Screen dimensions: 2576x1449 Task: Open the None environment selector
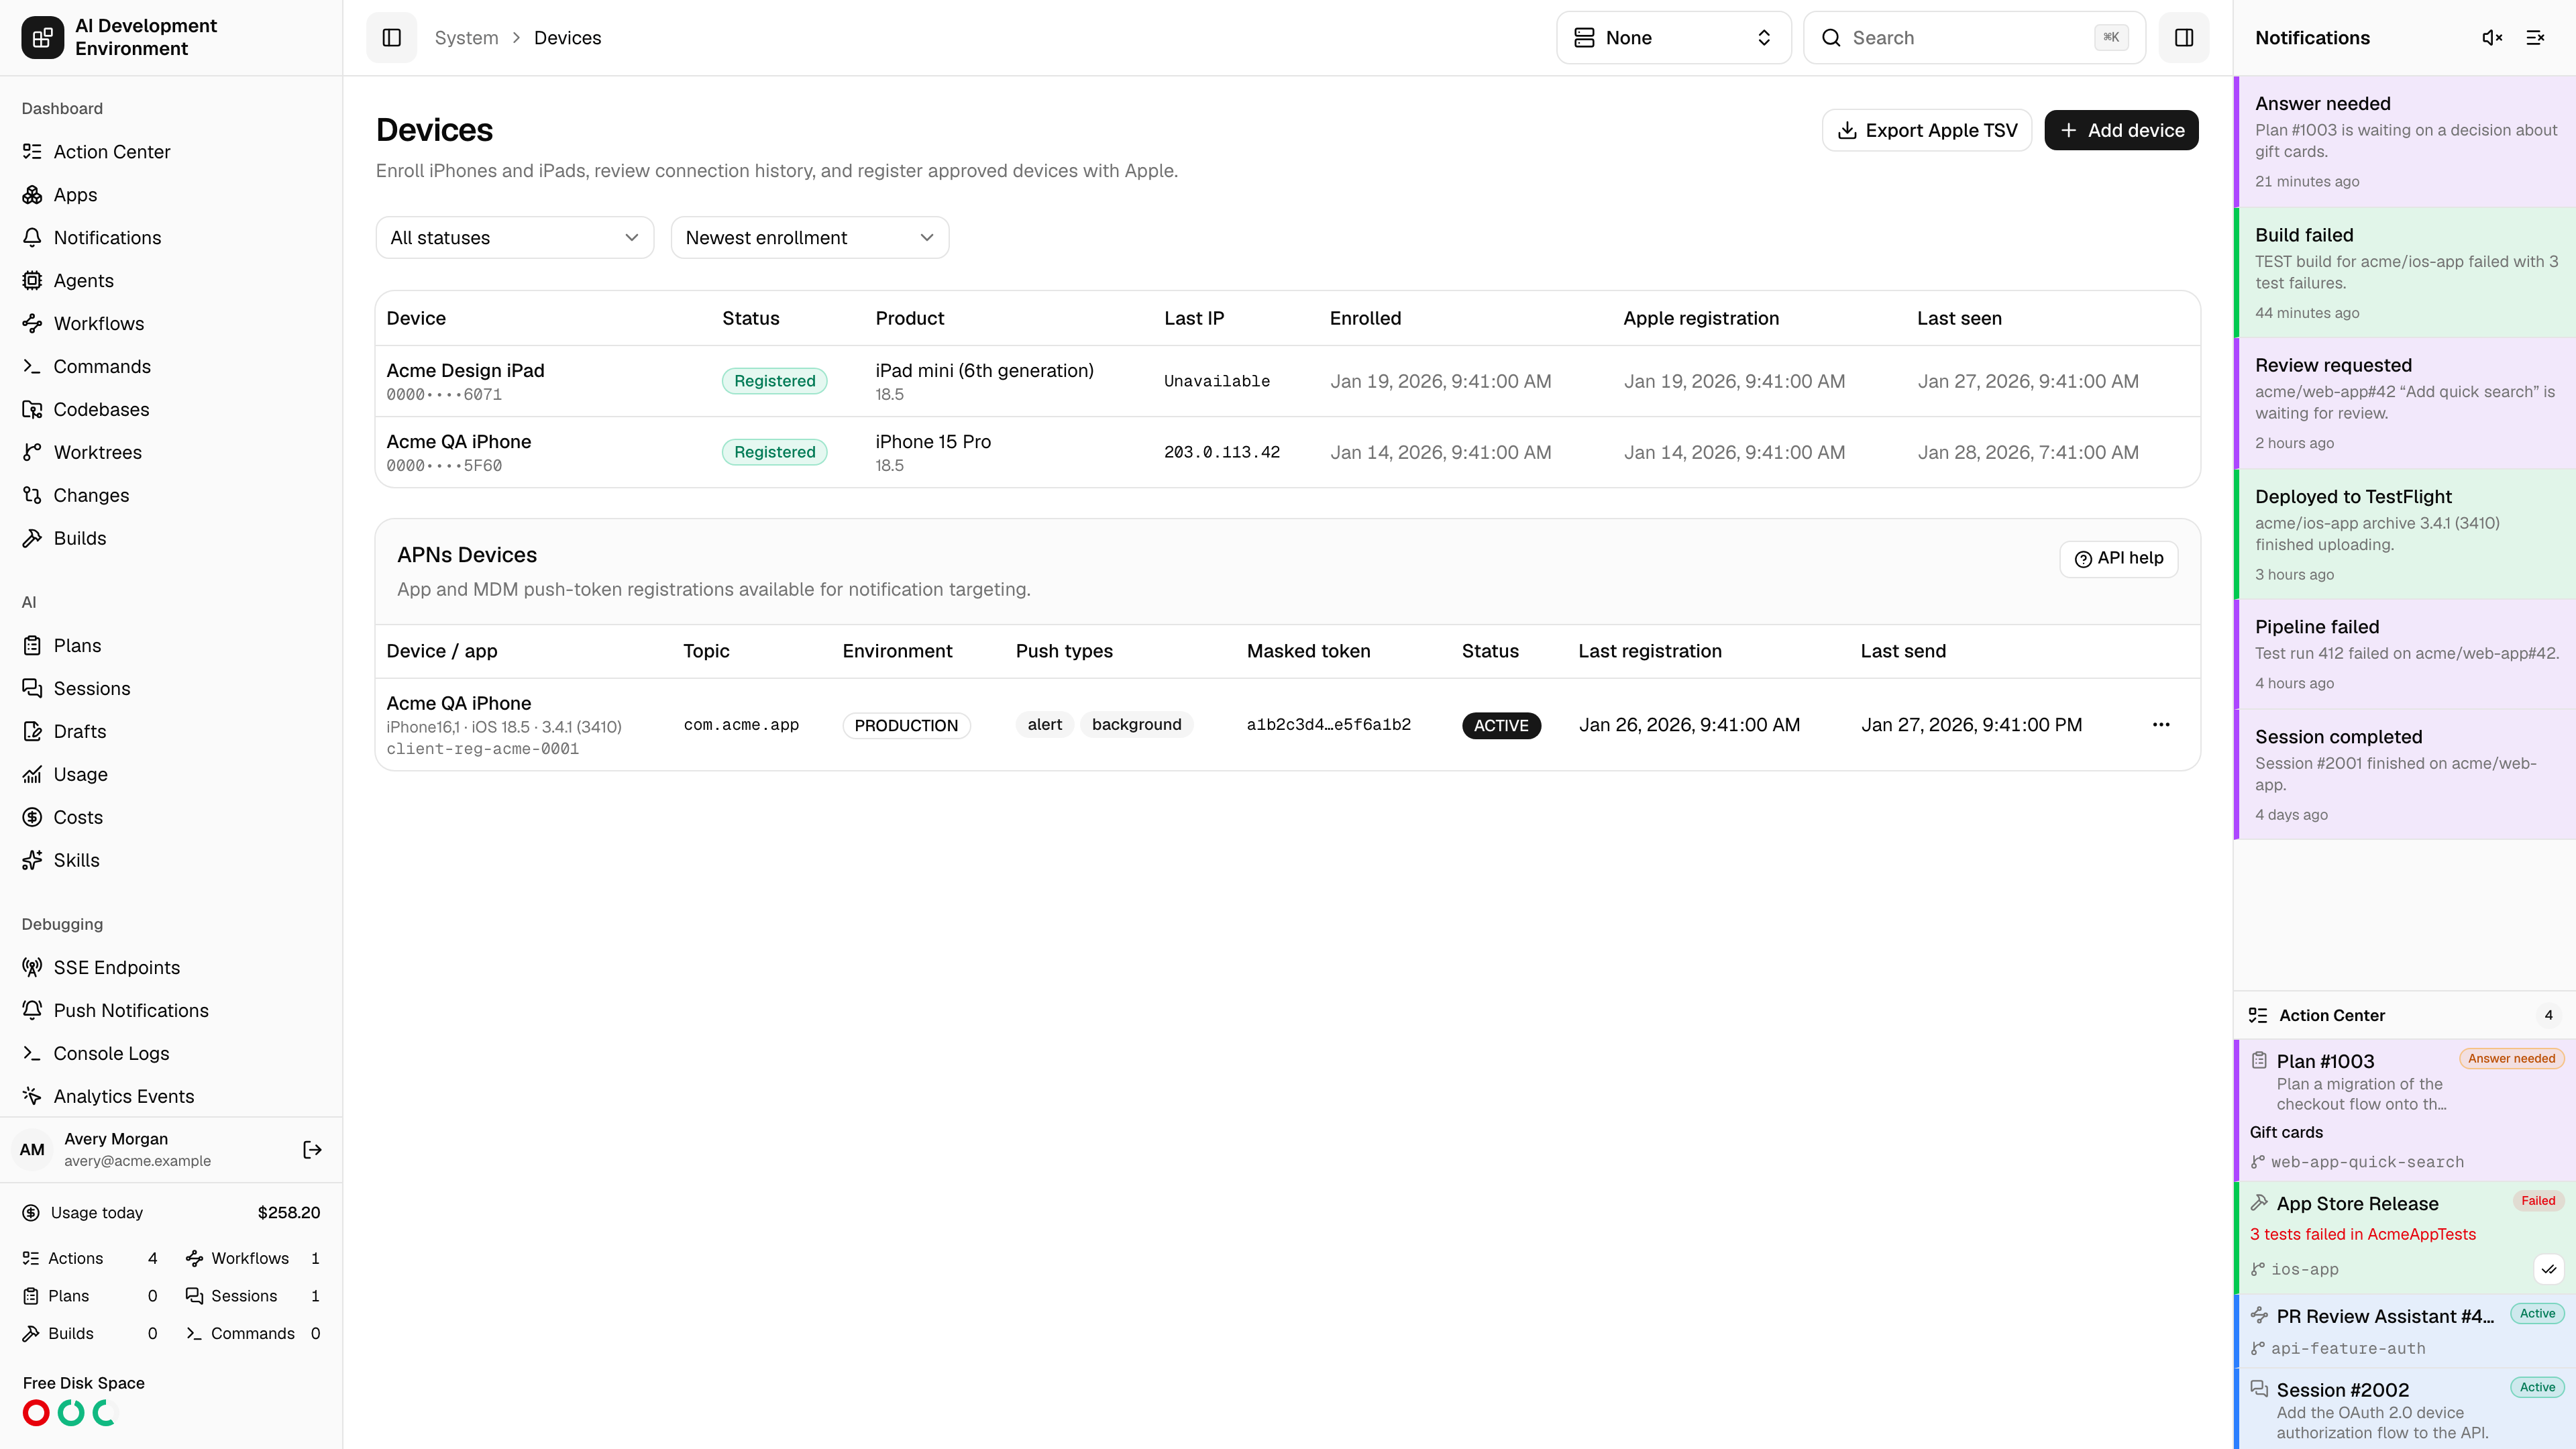coord(1673,38)
